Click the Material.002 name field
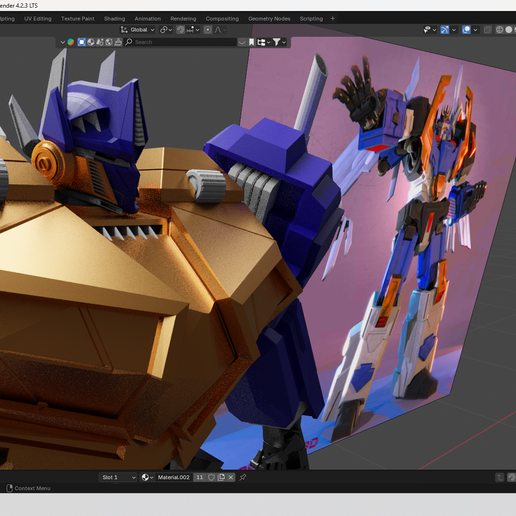 pyautogui.click(x=174, y=477)
